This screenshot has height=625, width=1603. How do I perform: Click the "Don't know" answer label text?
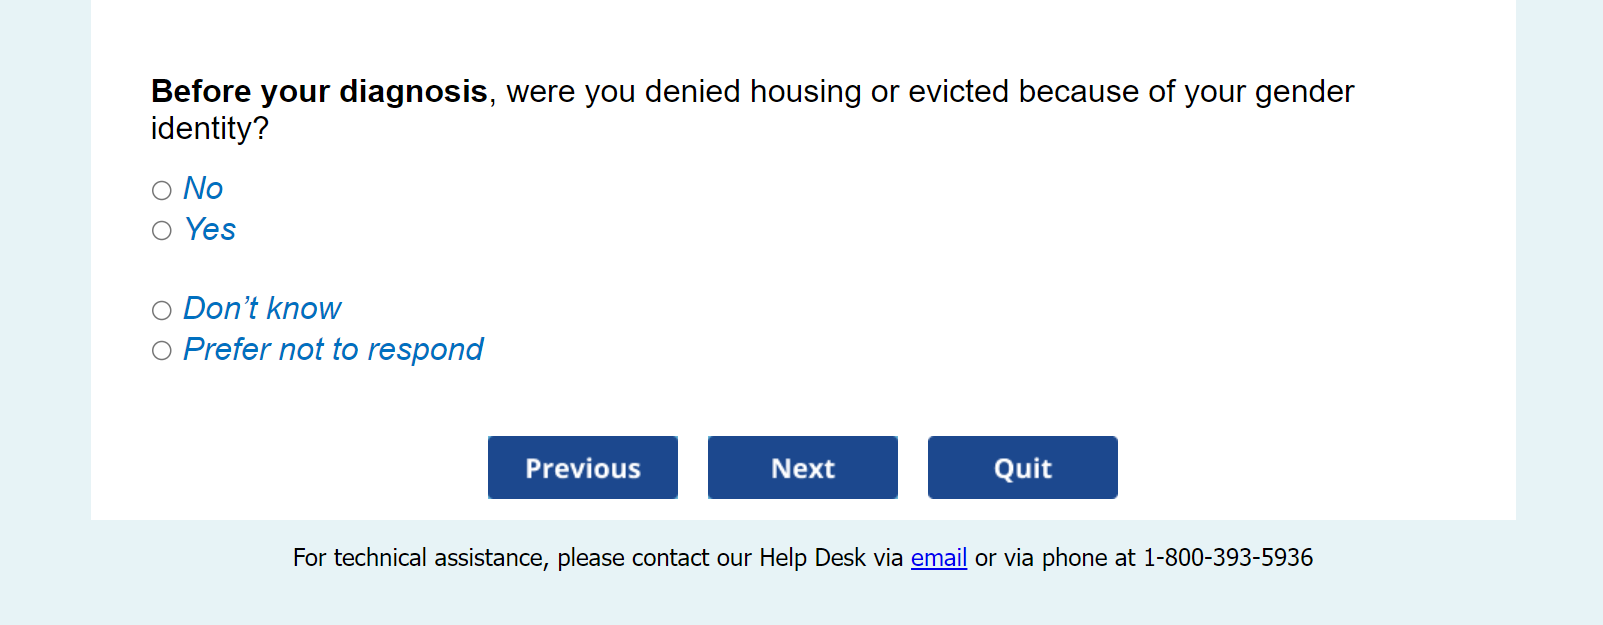[262, 308]
